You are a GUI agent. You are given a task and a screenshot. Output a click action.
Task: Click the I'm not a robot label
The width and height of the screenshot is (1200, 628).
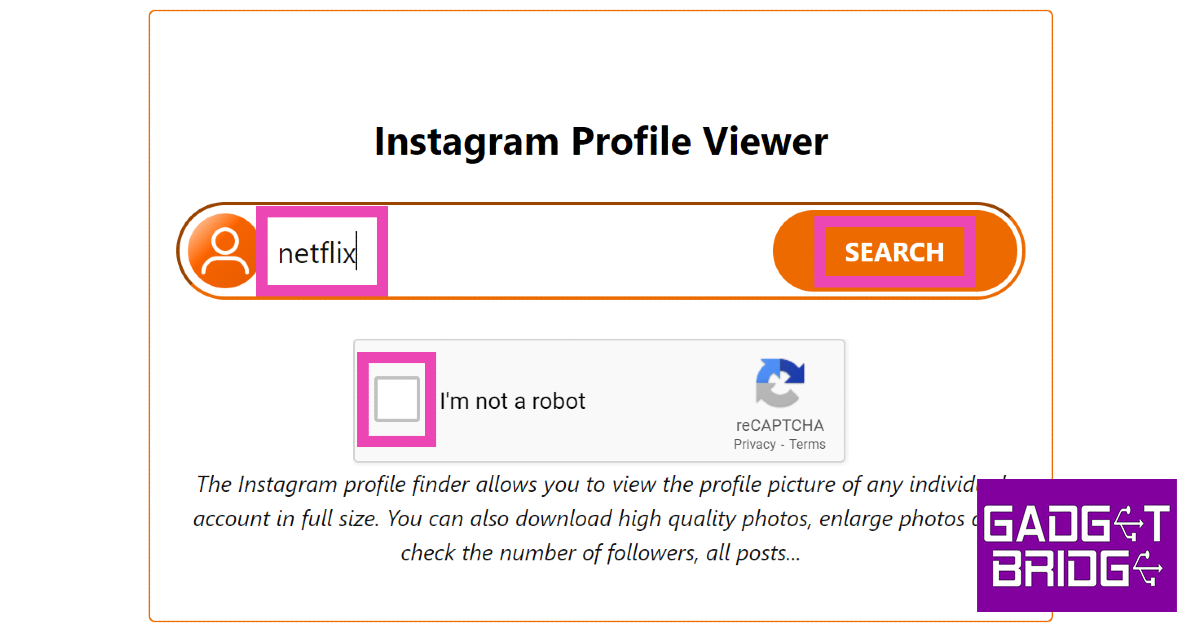coord(512,401)
